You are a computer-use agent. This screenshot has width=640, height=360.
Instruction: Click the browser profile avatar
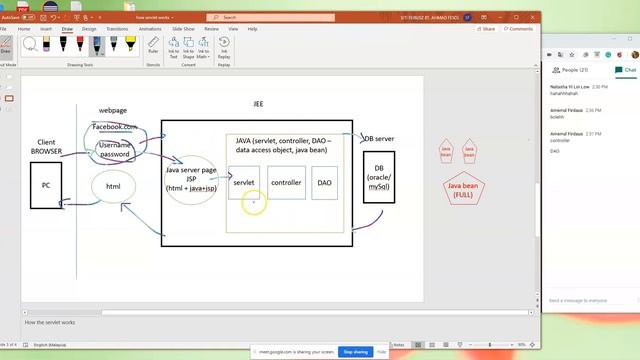pyautogui.click(x=635, y=54)
